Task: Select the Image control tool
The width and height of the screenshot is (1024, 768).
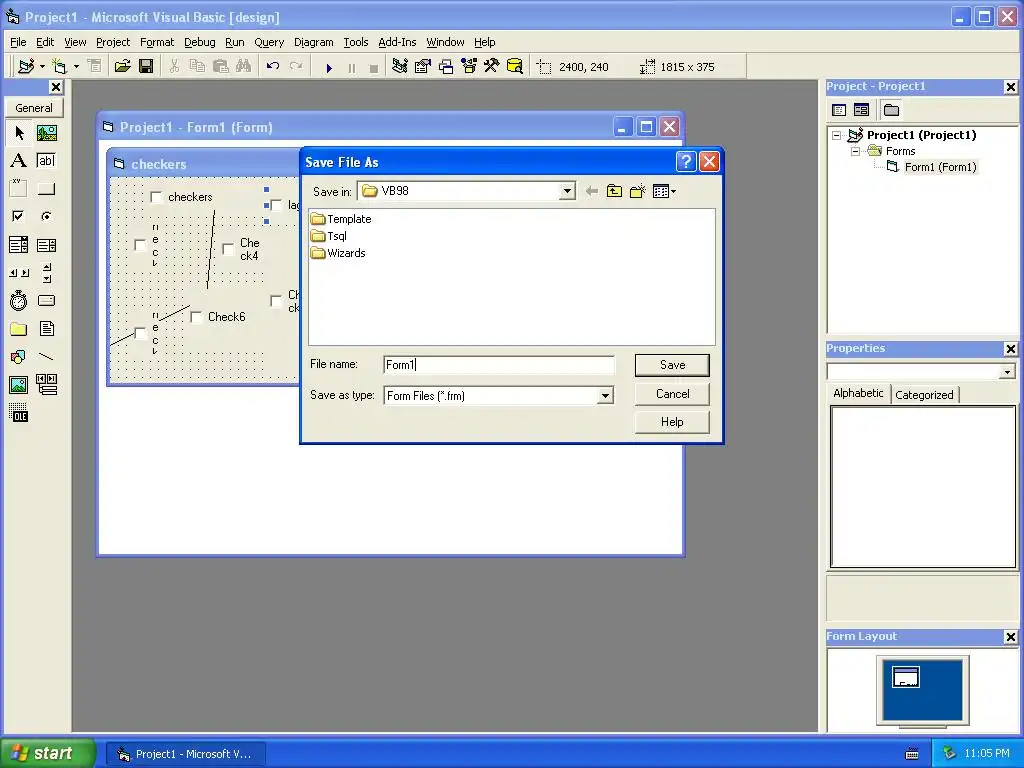Action: [x=19, y=385]
